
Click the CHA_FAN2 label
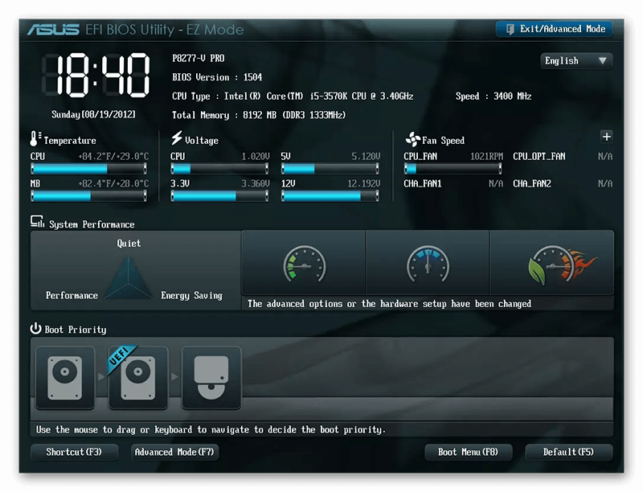pyautogui.click(x=532, y=184)
